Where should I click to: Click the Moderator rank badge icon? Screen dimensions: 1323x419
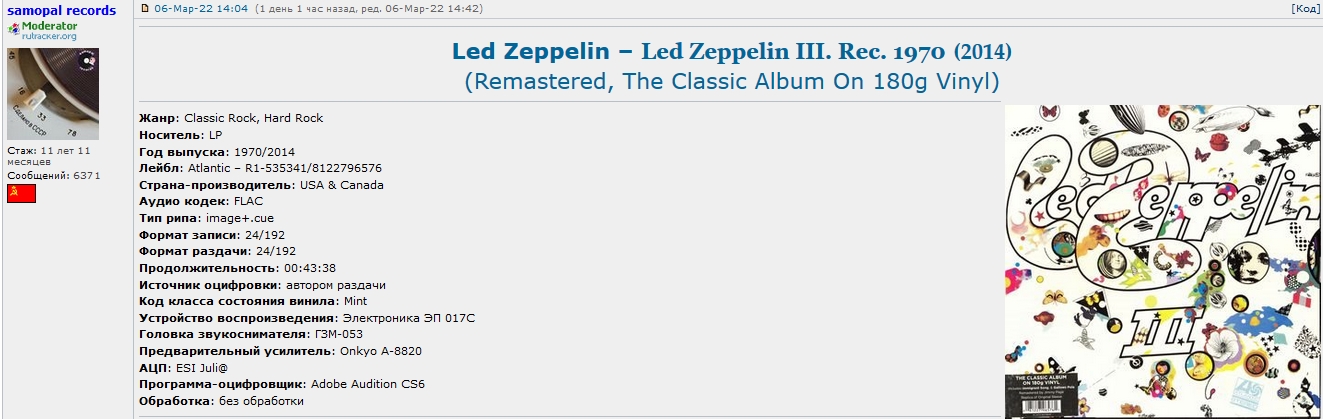tap(13, 29)
